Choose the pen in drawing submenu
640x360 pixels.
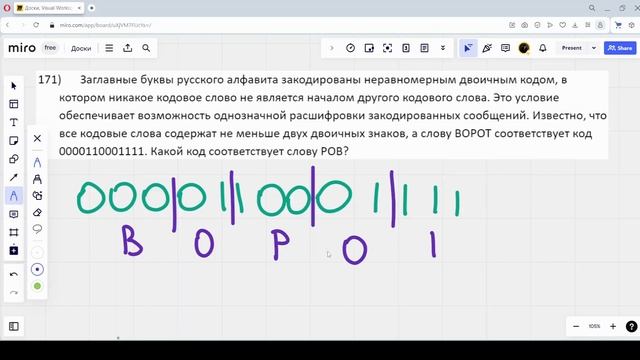[x=37, y=162]
